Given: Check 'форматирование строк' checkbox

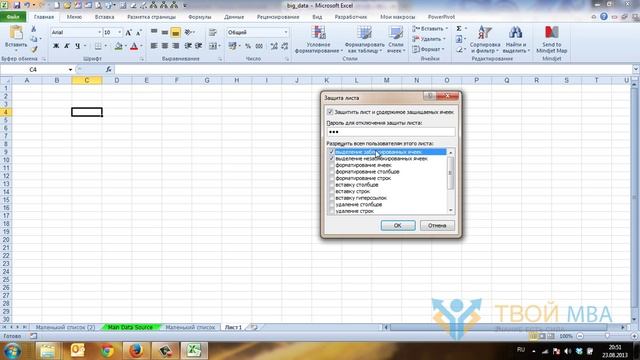Looking at the screenshot, I should point(331,178).
